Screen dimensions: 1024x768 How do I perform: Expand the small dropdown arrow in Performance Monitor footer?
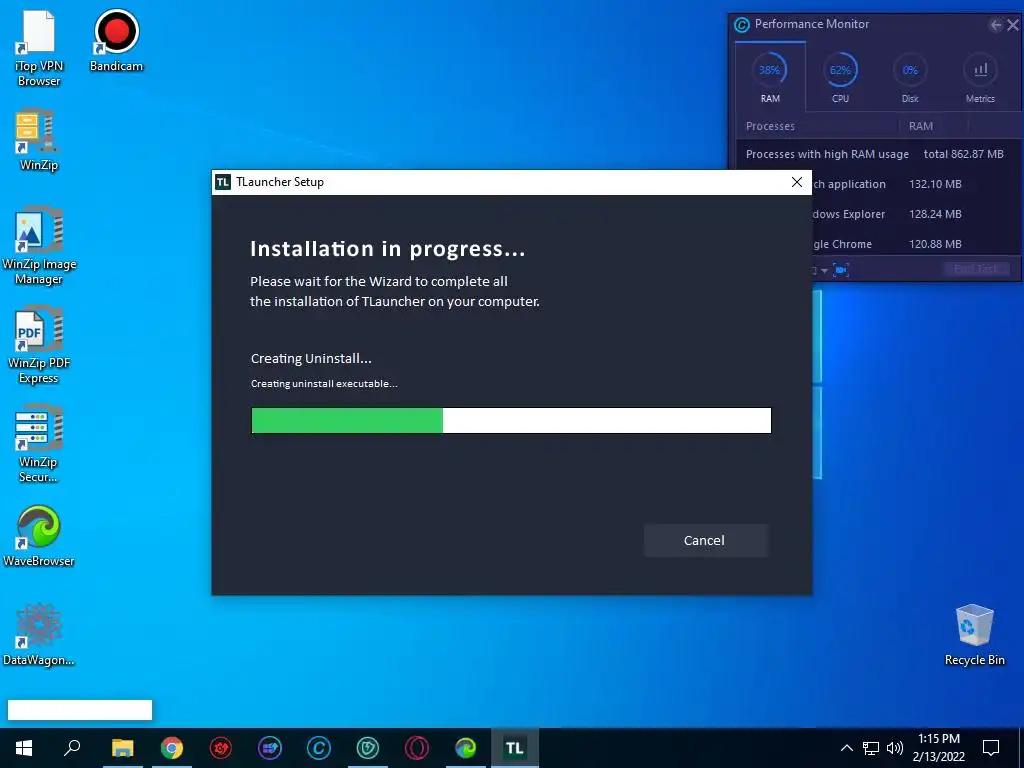coord(824,270)
